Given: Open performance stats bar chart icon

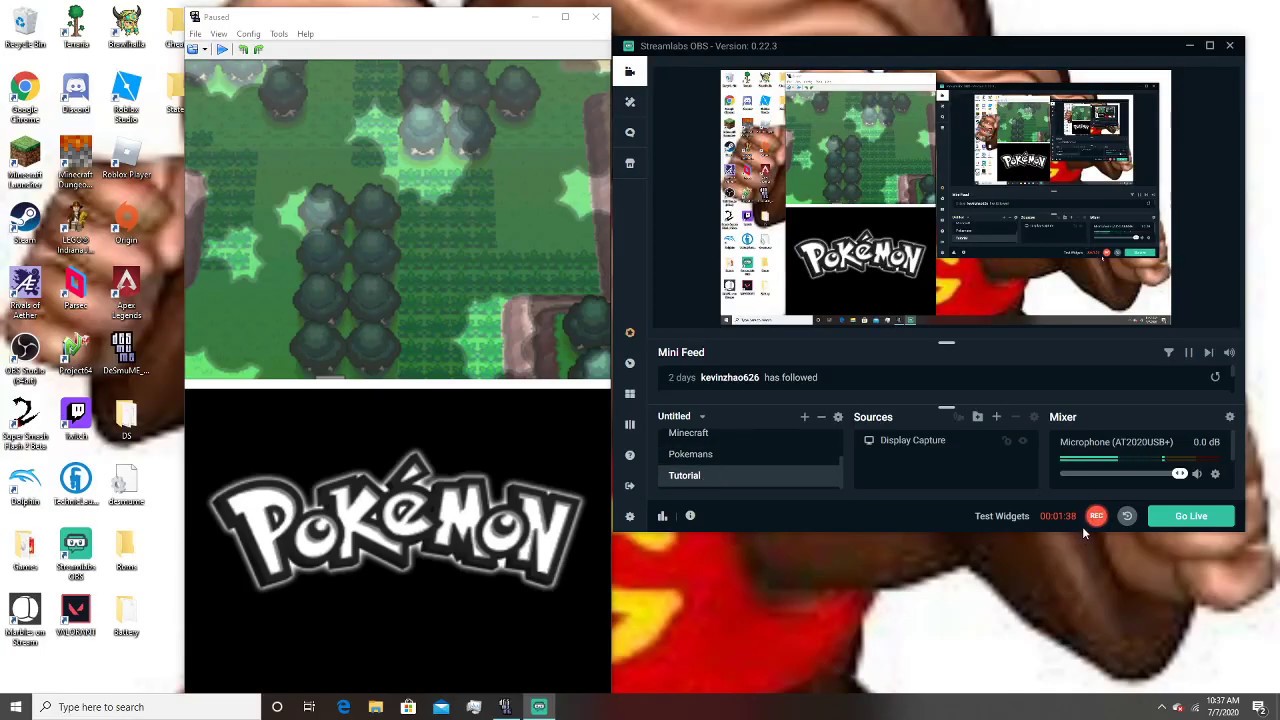Looking at the screenshot, I should (x=662, y=516).
